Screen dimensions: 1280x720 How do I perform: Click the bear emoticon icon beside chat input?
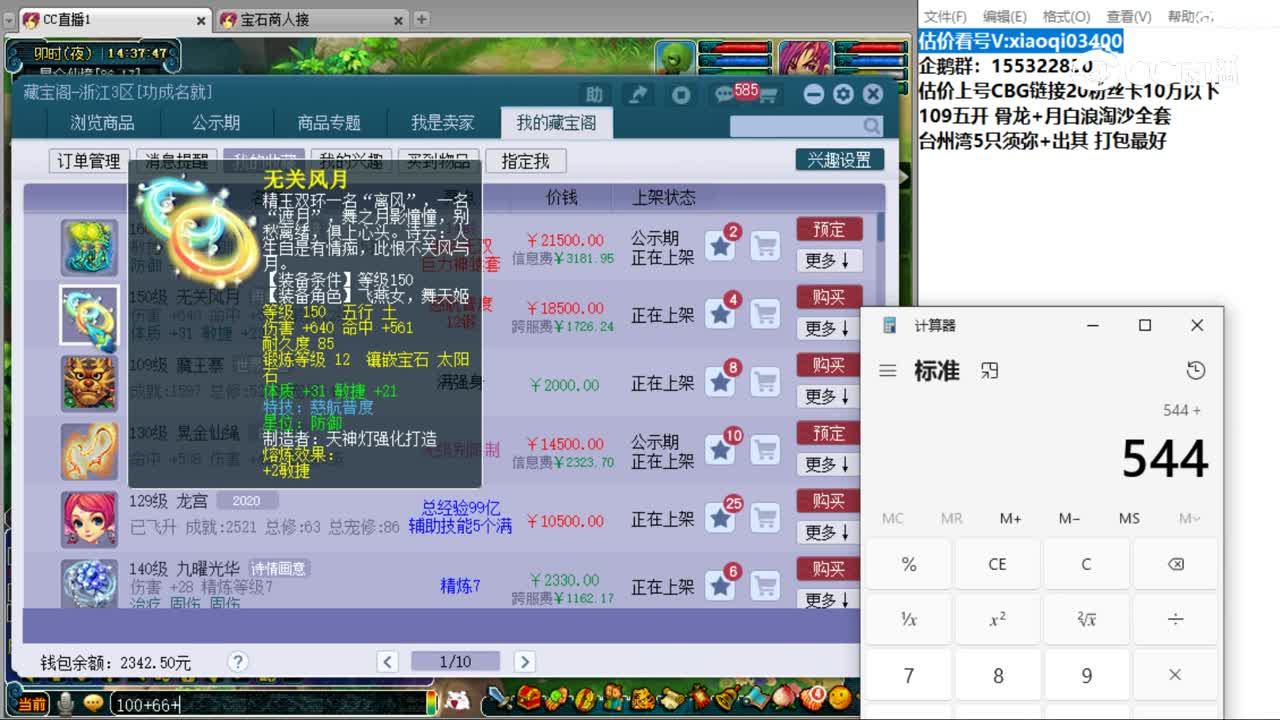458,700
